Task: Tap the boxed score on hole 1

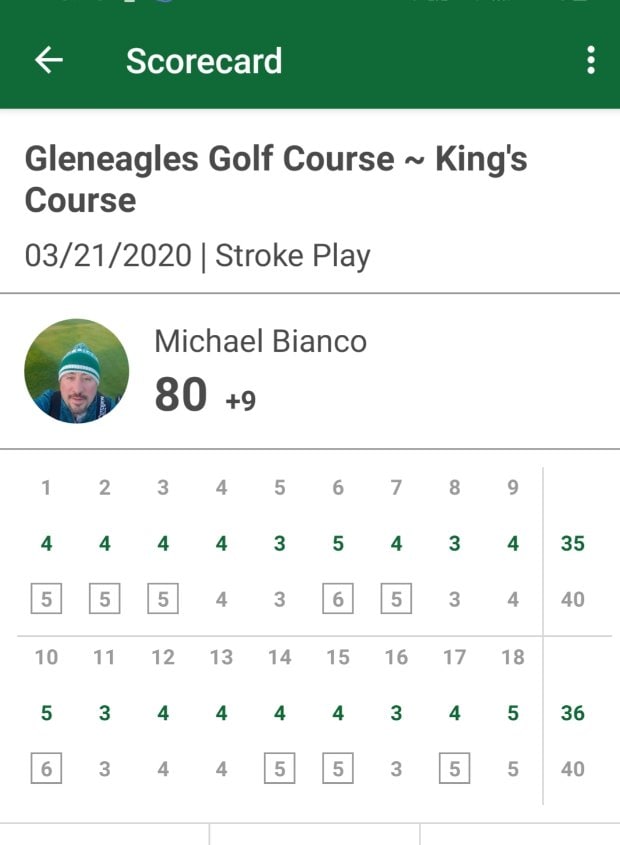Action: click(x=46, y=600)
